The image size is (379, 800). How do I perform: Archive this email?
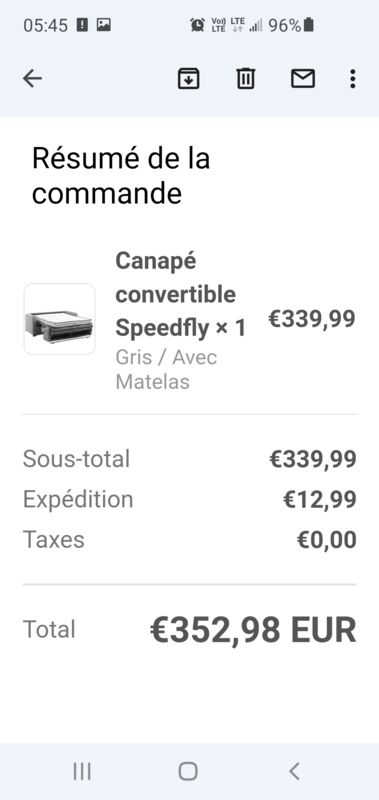(x=188, y=79)
